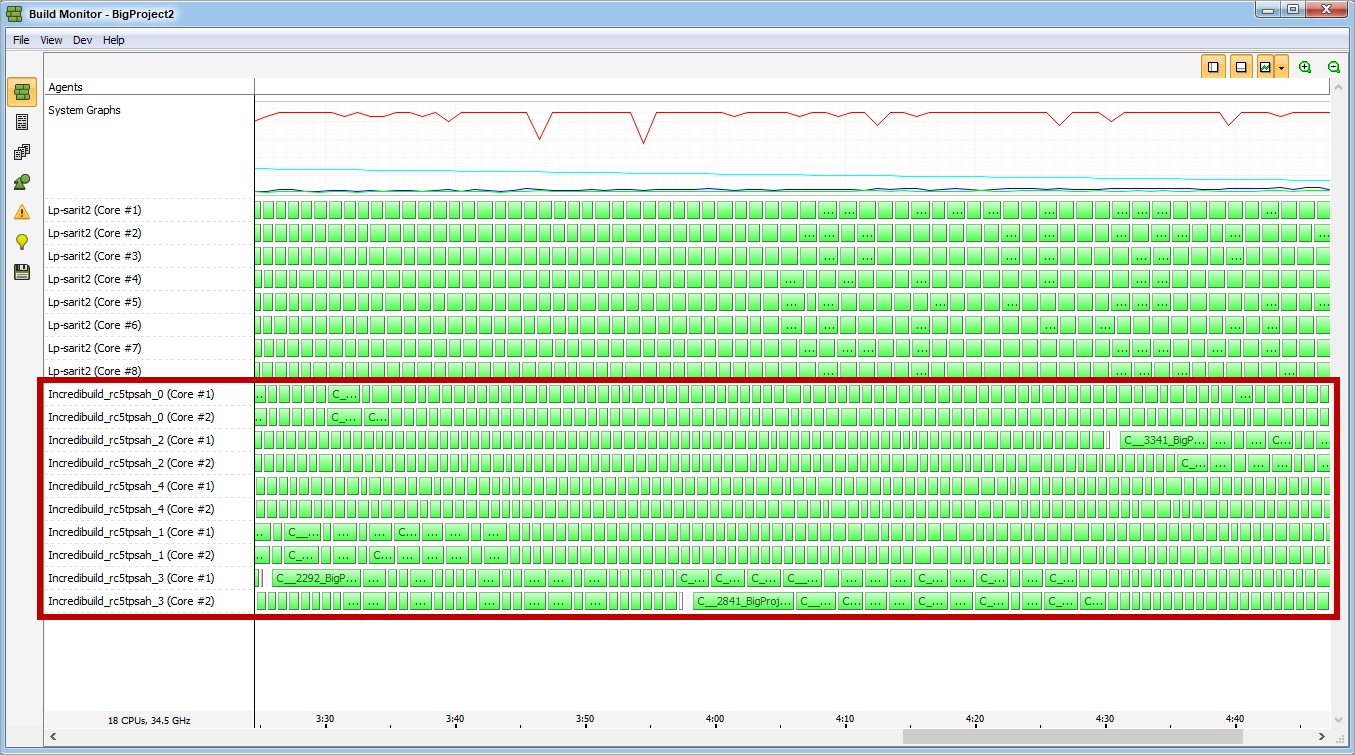Select Incredibuild_rc5tpsah_4 (Core #1) label
Screen dimensions: 1355x755
click(131, 486)
